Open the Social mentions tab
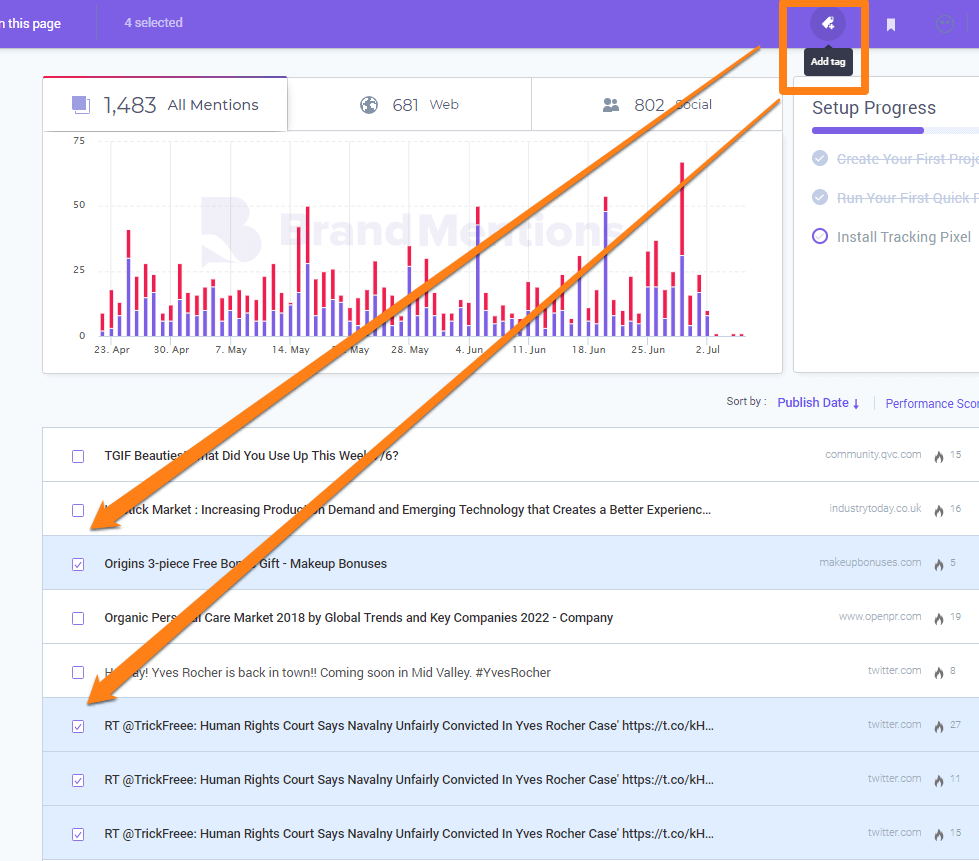Viewport: 979px width, 861px height. pyautogui.click(x=657, y=104)
